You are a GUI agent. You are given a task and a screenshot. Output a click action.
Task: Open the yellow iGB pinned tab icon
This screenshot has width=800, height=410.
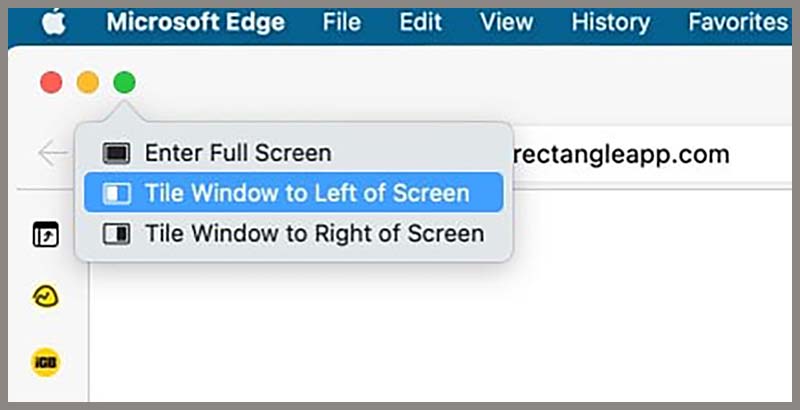click(46, 361)
